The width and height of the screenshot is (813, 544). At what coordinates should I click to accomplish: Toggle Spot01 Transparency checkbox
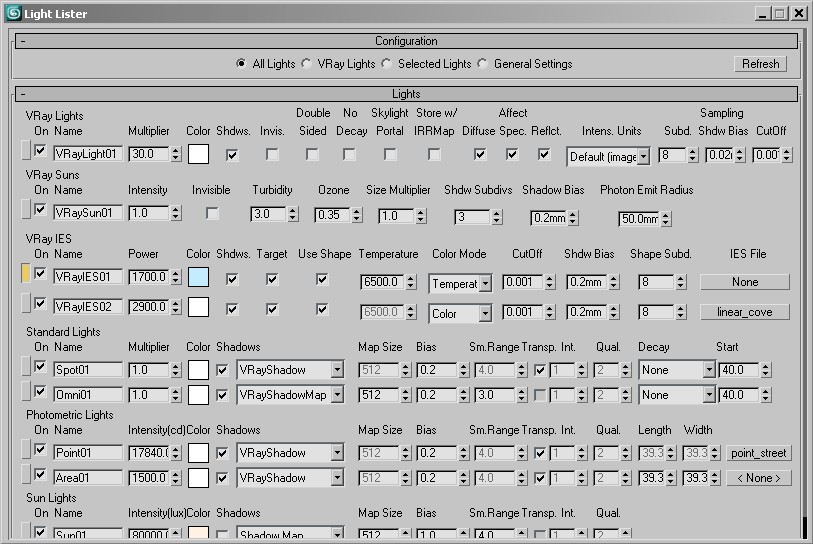coord(540,370)
